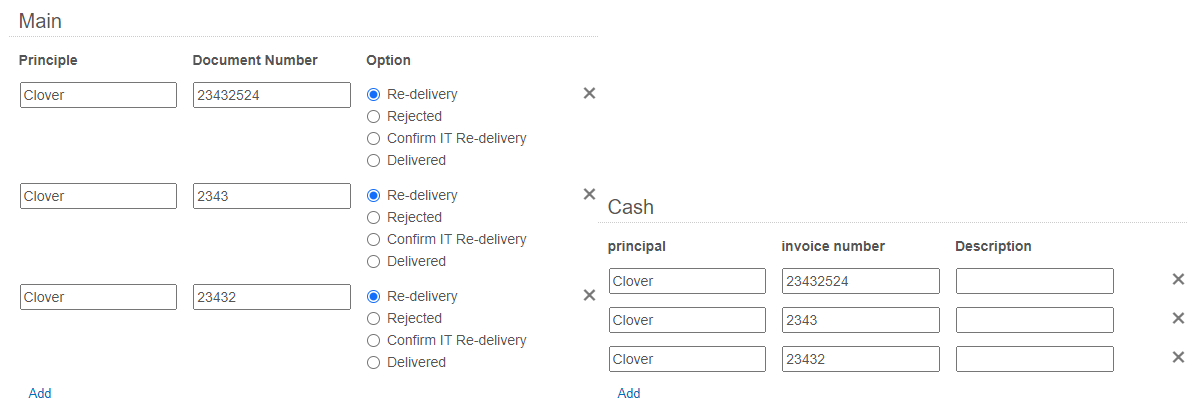Click Document Number field containing 2343
Screen dimensions: 1196x412
pyautogui.click(x=272, y=196)
